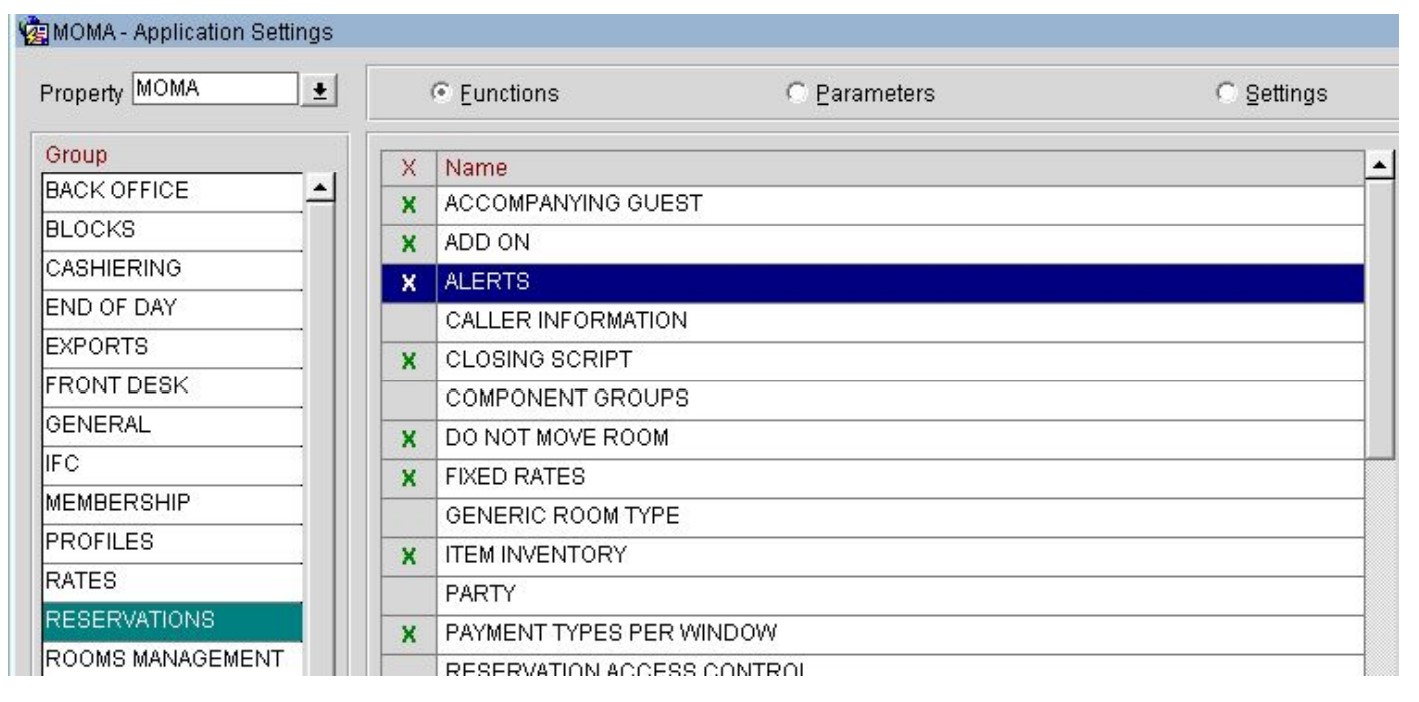1419x702 pixels.
Task: Click the ITEM INVENTORY function row
Action: (x=900, y=555)
